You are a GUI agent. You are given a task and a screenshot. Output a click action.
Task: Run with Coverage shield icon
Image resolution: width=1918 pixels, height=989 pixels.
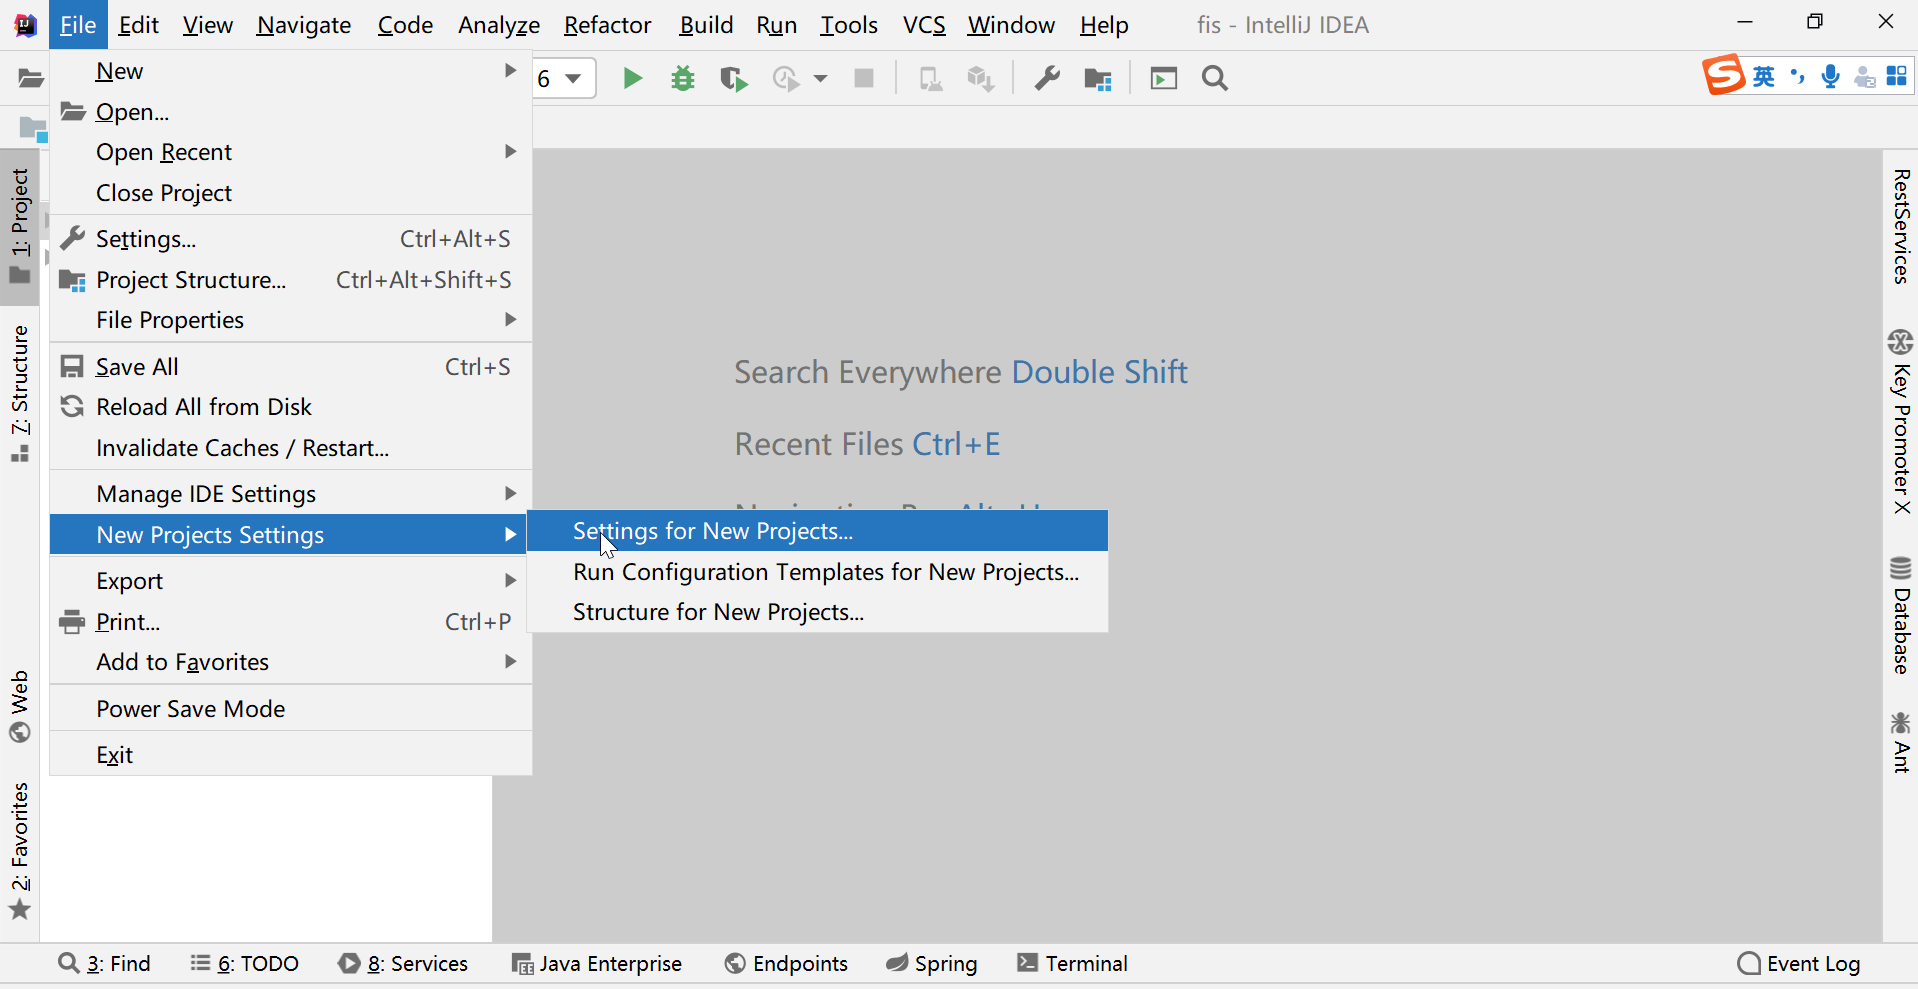(734, 78)
